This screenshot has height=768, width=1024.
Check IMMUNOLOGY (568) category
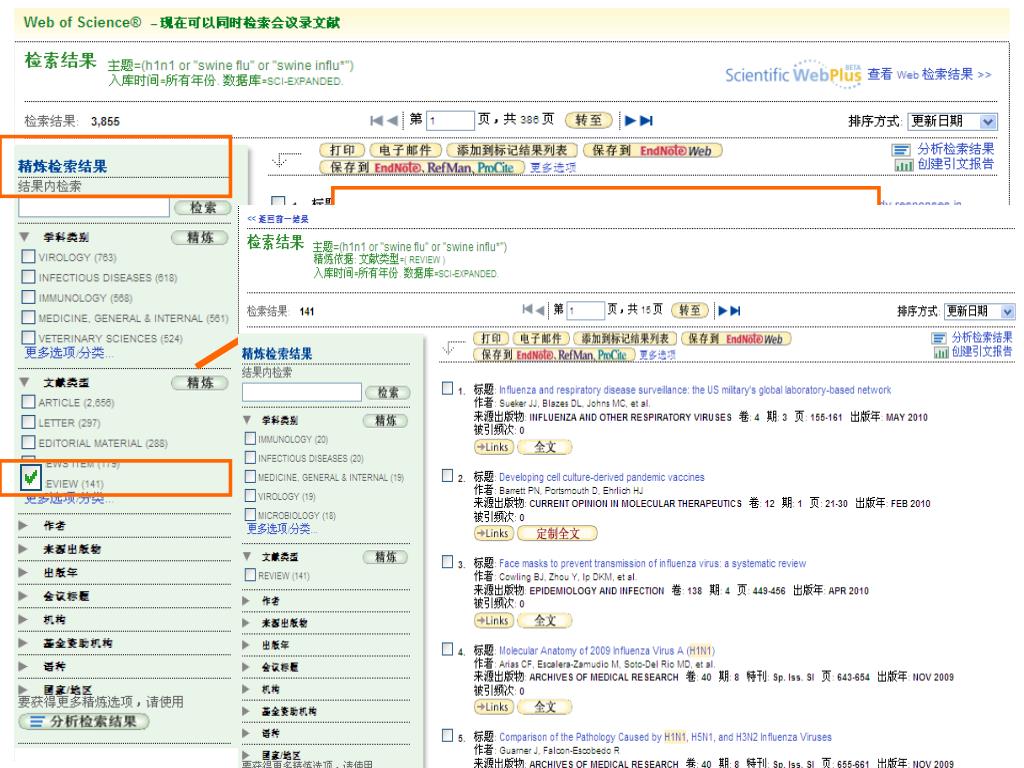28,296
